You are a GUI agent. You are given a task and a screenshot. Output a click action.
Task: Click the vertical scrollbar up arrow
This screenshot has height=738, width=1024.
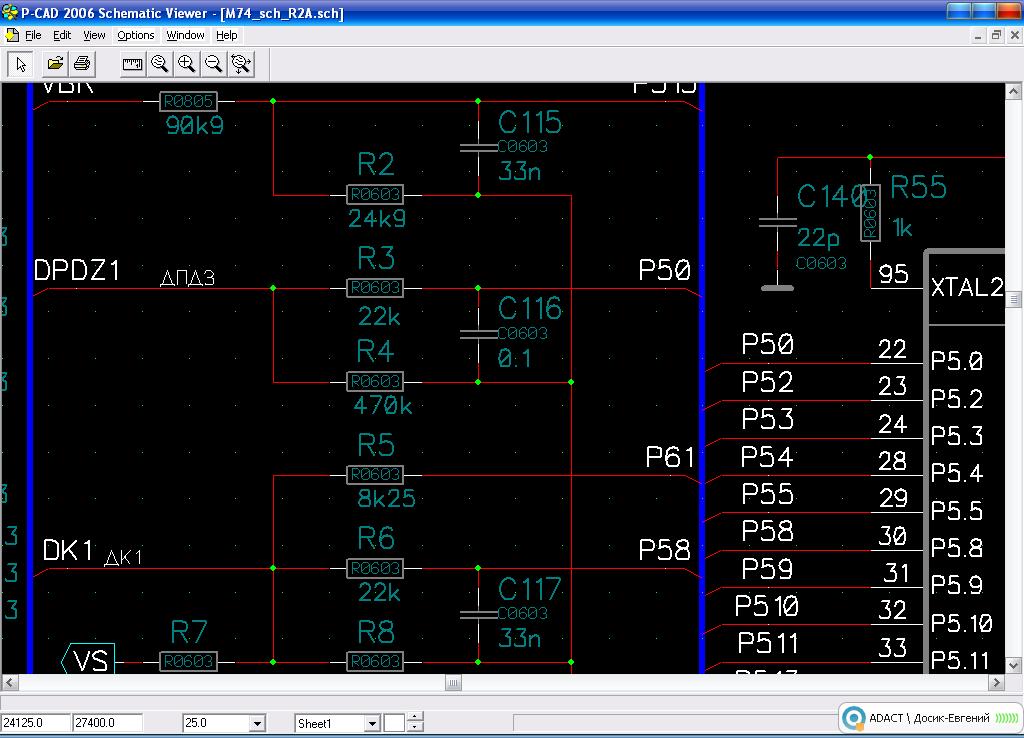pyautogui.click(x=1014, y=92)
